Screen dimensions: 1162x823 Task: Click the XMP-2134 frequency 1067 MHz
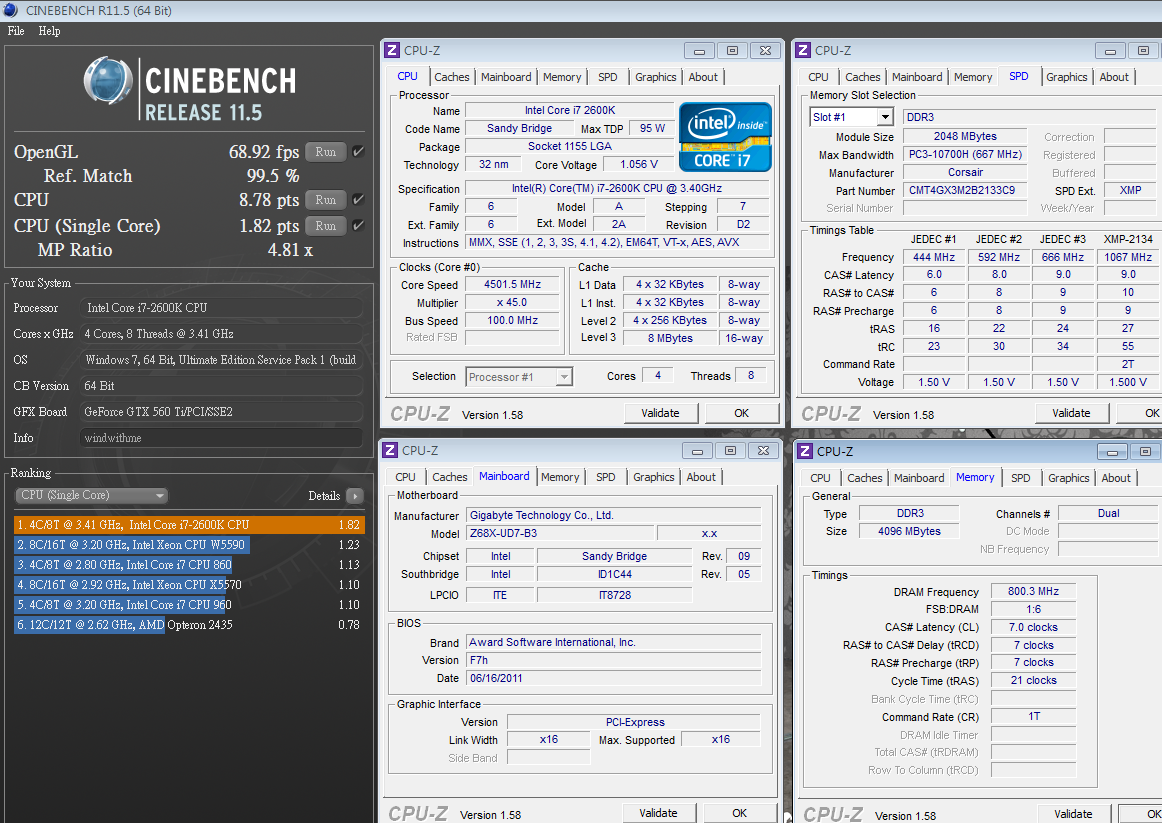click(x=1128, y=257)
